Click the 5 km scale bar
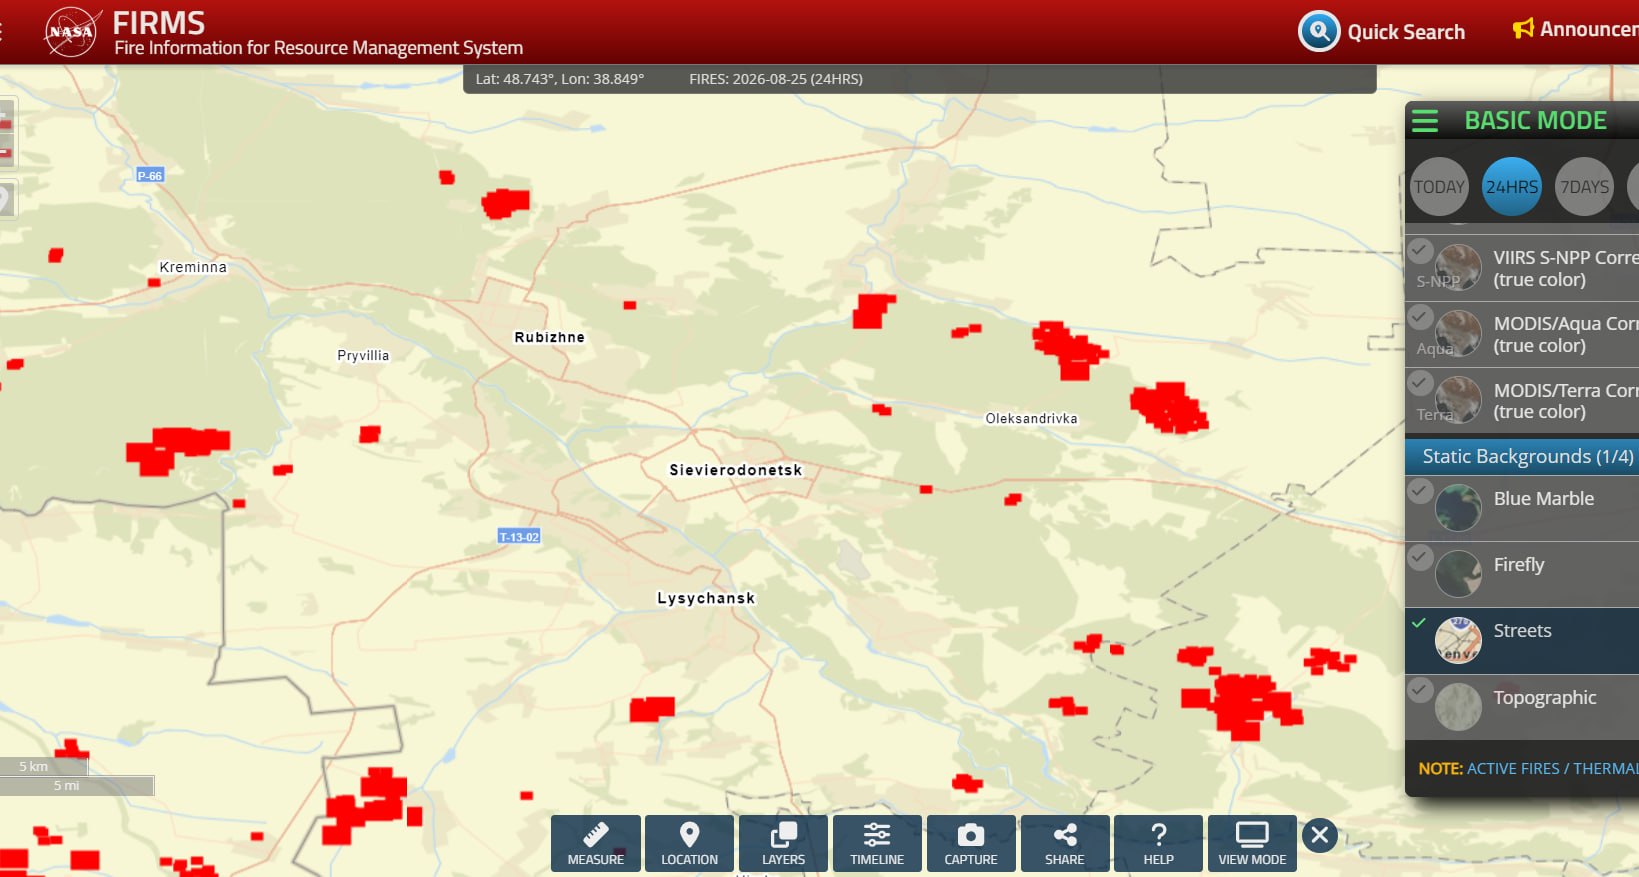The height and width of the screenshot is (877, 1639). click(44, 767)
